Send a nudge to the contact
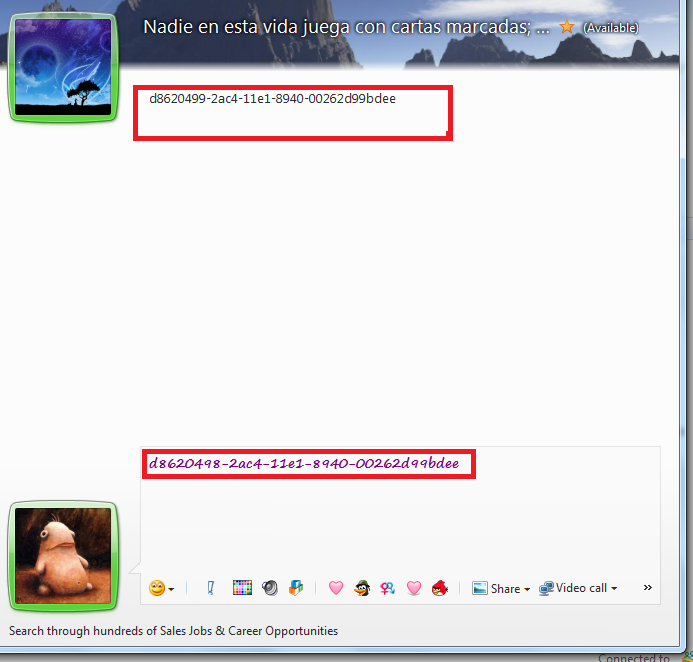Viewport: 693px width, 662px height. tap(211, 588)
